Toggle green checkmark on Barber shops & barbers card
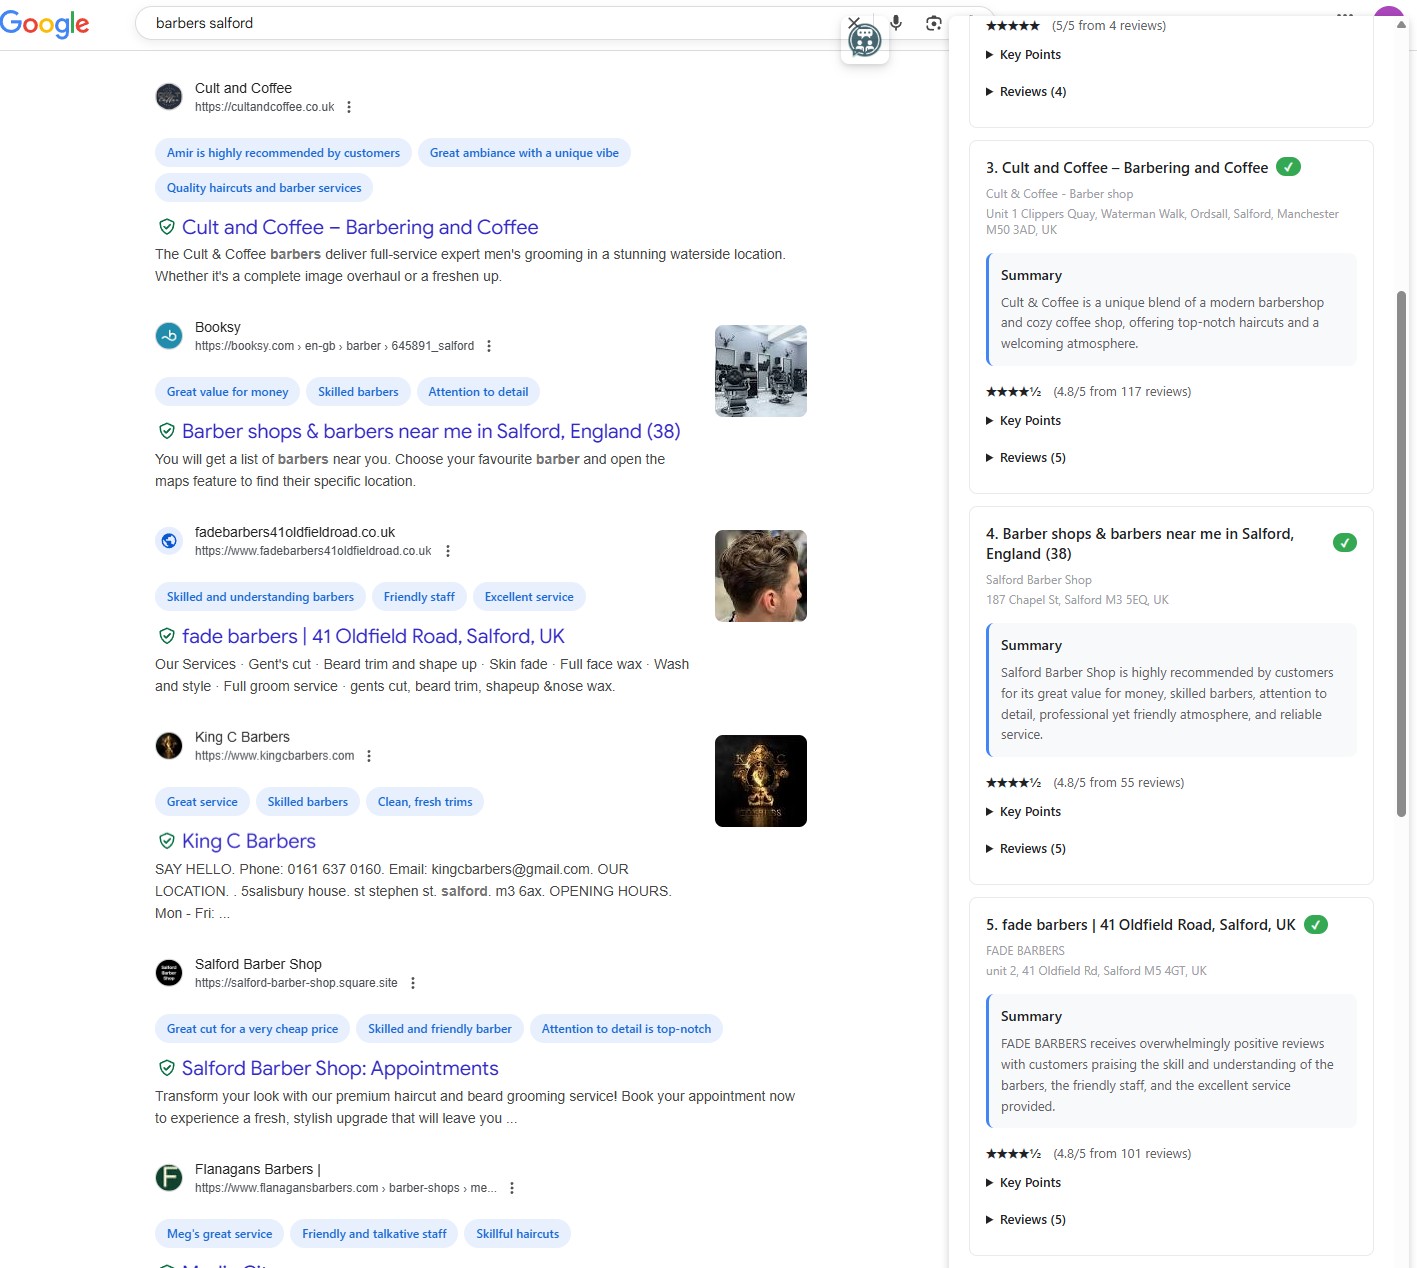This screenshot has height=1268, width=1417. tap(1345, 543)
